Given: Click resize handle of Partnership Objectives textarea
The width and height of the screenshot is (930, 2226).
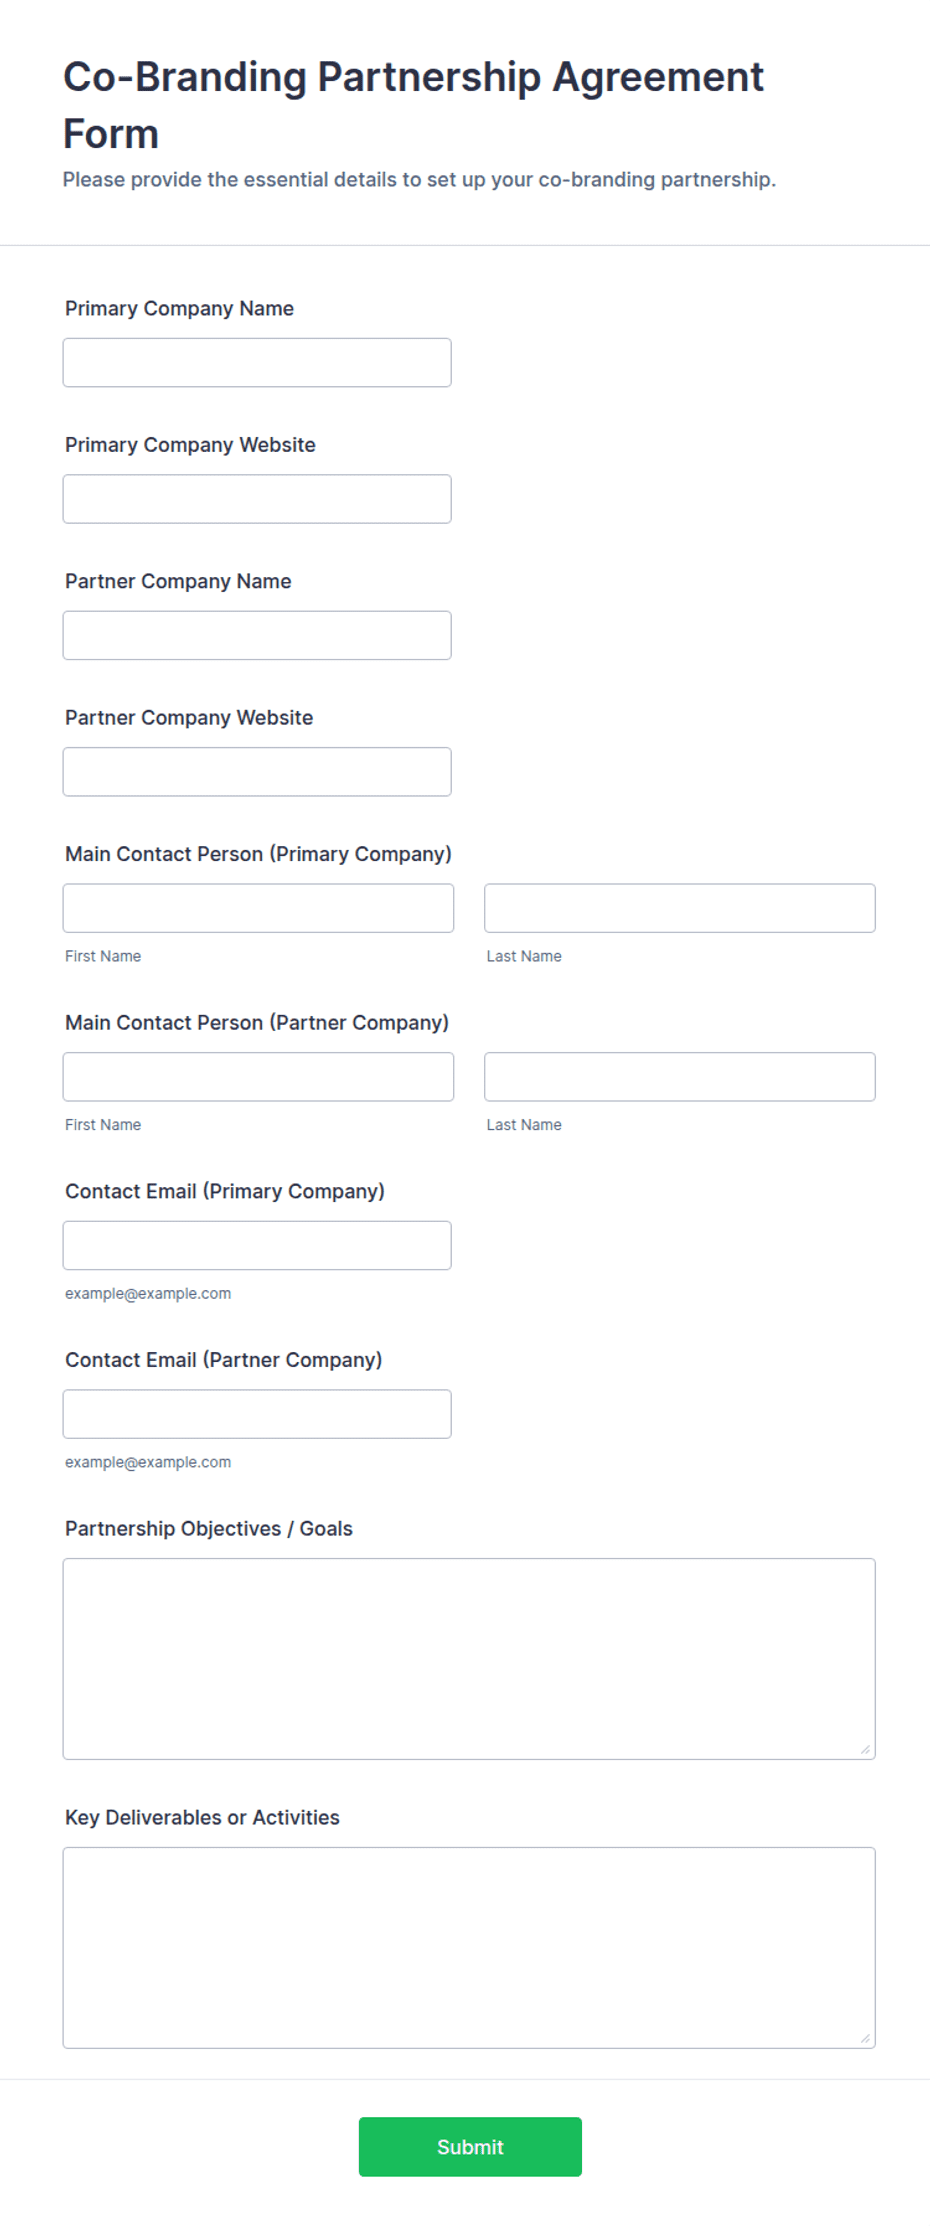Looking at the screenshot, I should 865,1749.
